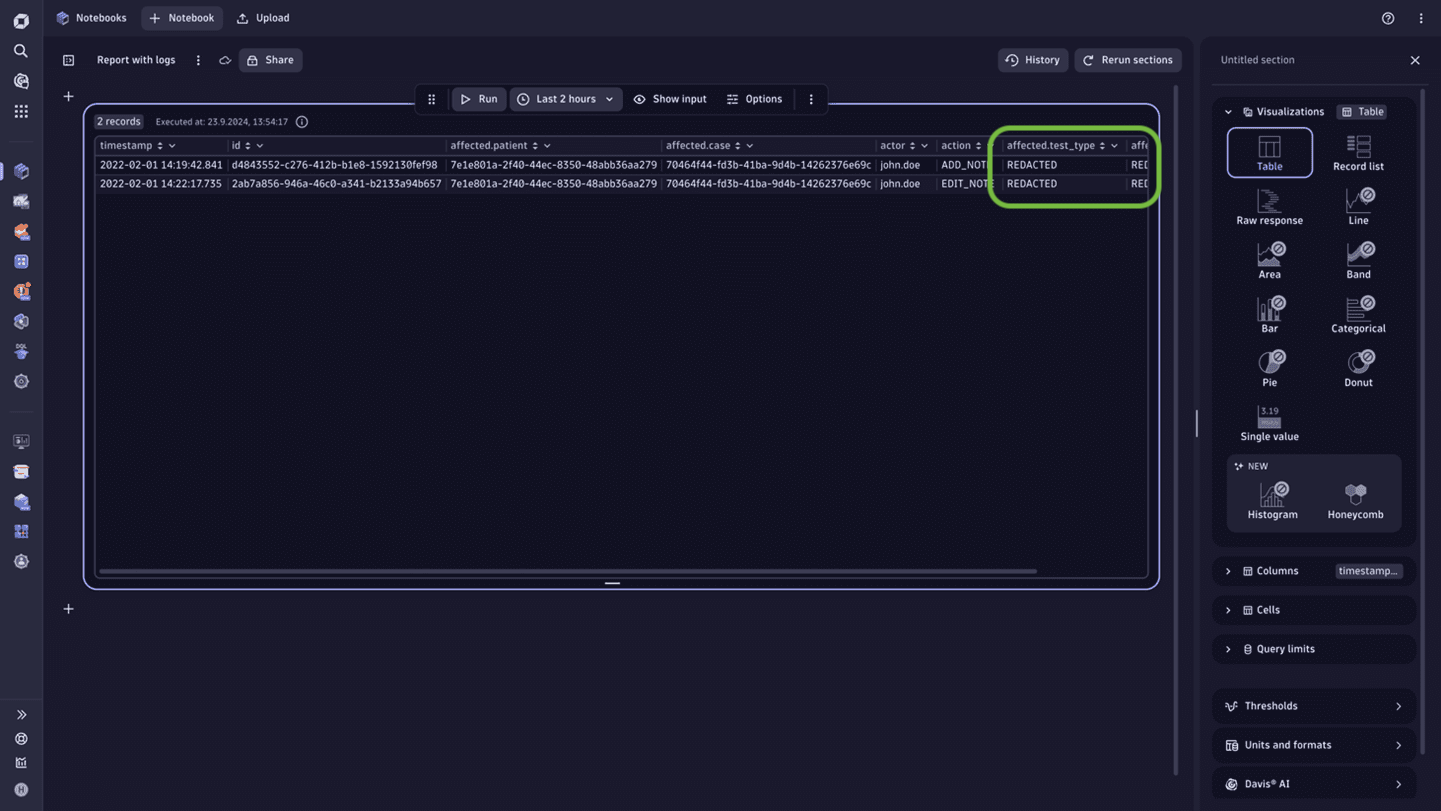Pick the new Histogram visualization
Viewport: 1441px width, 811px height.
tap(1272, 498)
